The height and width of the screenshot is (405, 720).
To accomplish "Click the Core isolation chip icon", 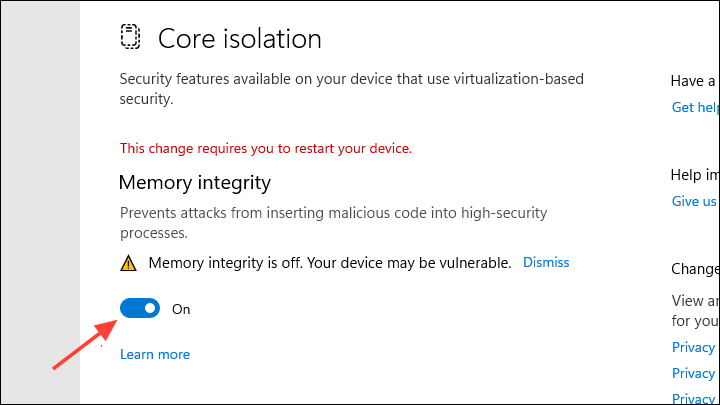I will click(131, 38).
